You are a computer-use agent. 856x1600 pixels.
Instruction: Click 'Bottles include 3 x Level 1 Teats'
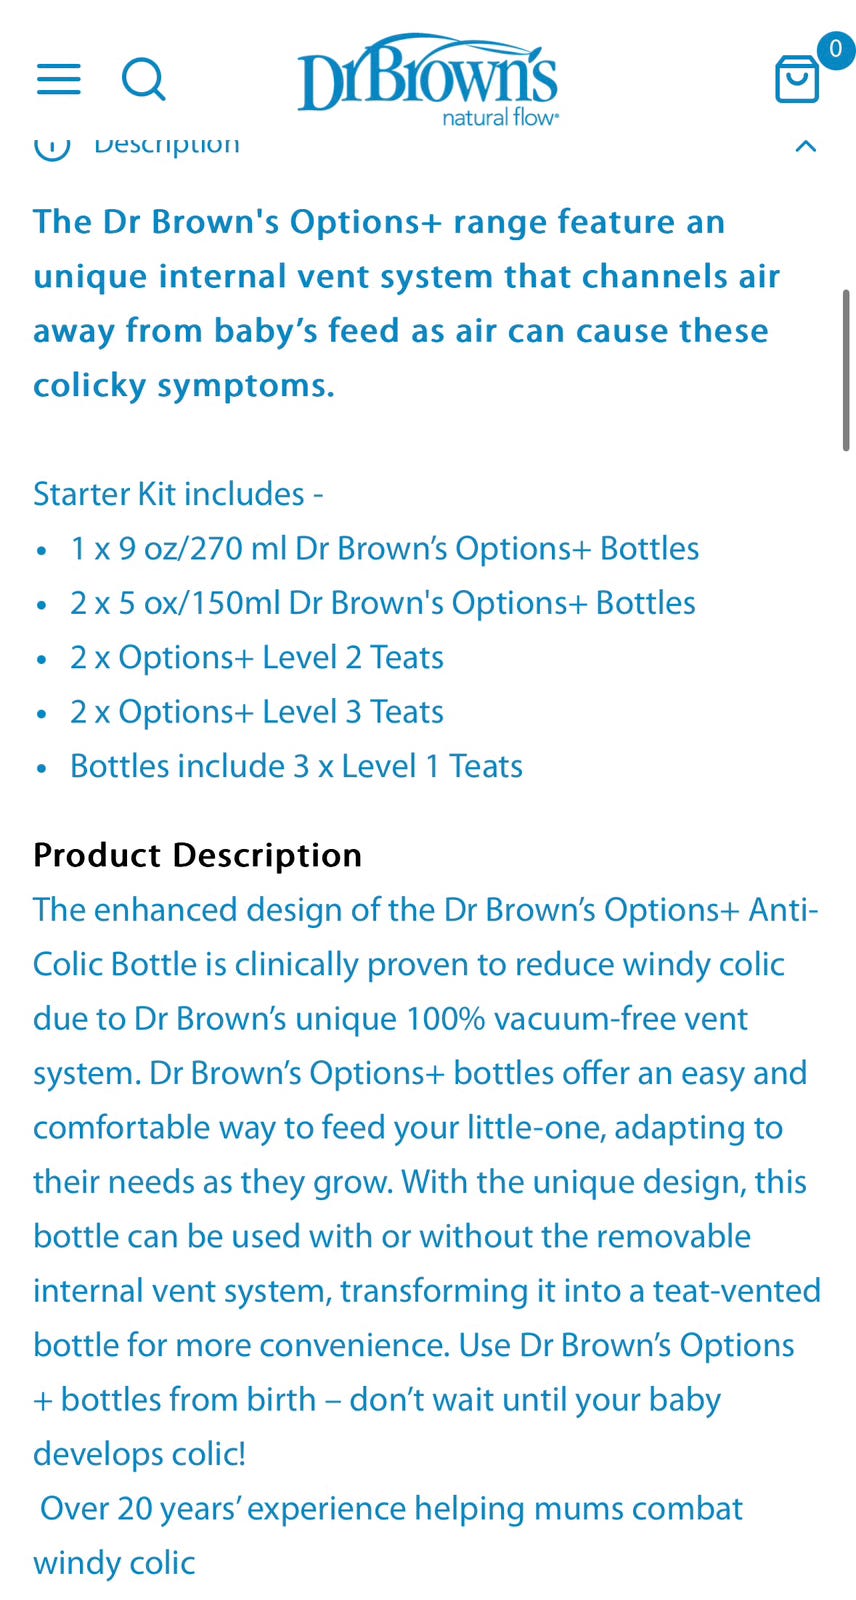coord(296,766)
